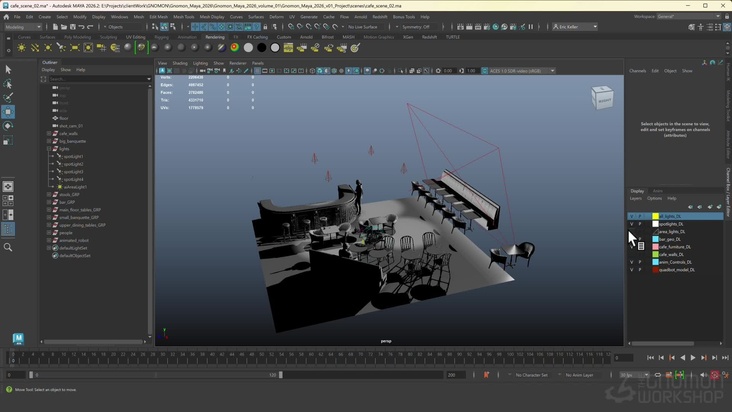The width and height of the screenshot is (732, 412).
Task: Click the green color swatch of cafe_walls_DL
Action: pyautogui.click(x=655, y=254)
